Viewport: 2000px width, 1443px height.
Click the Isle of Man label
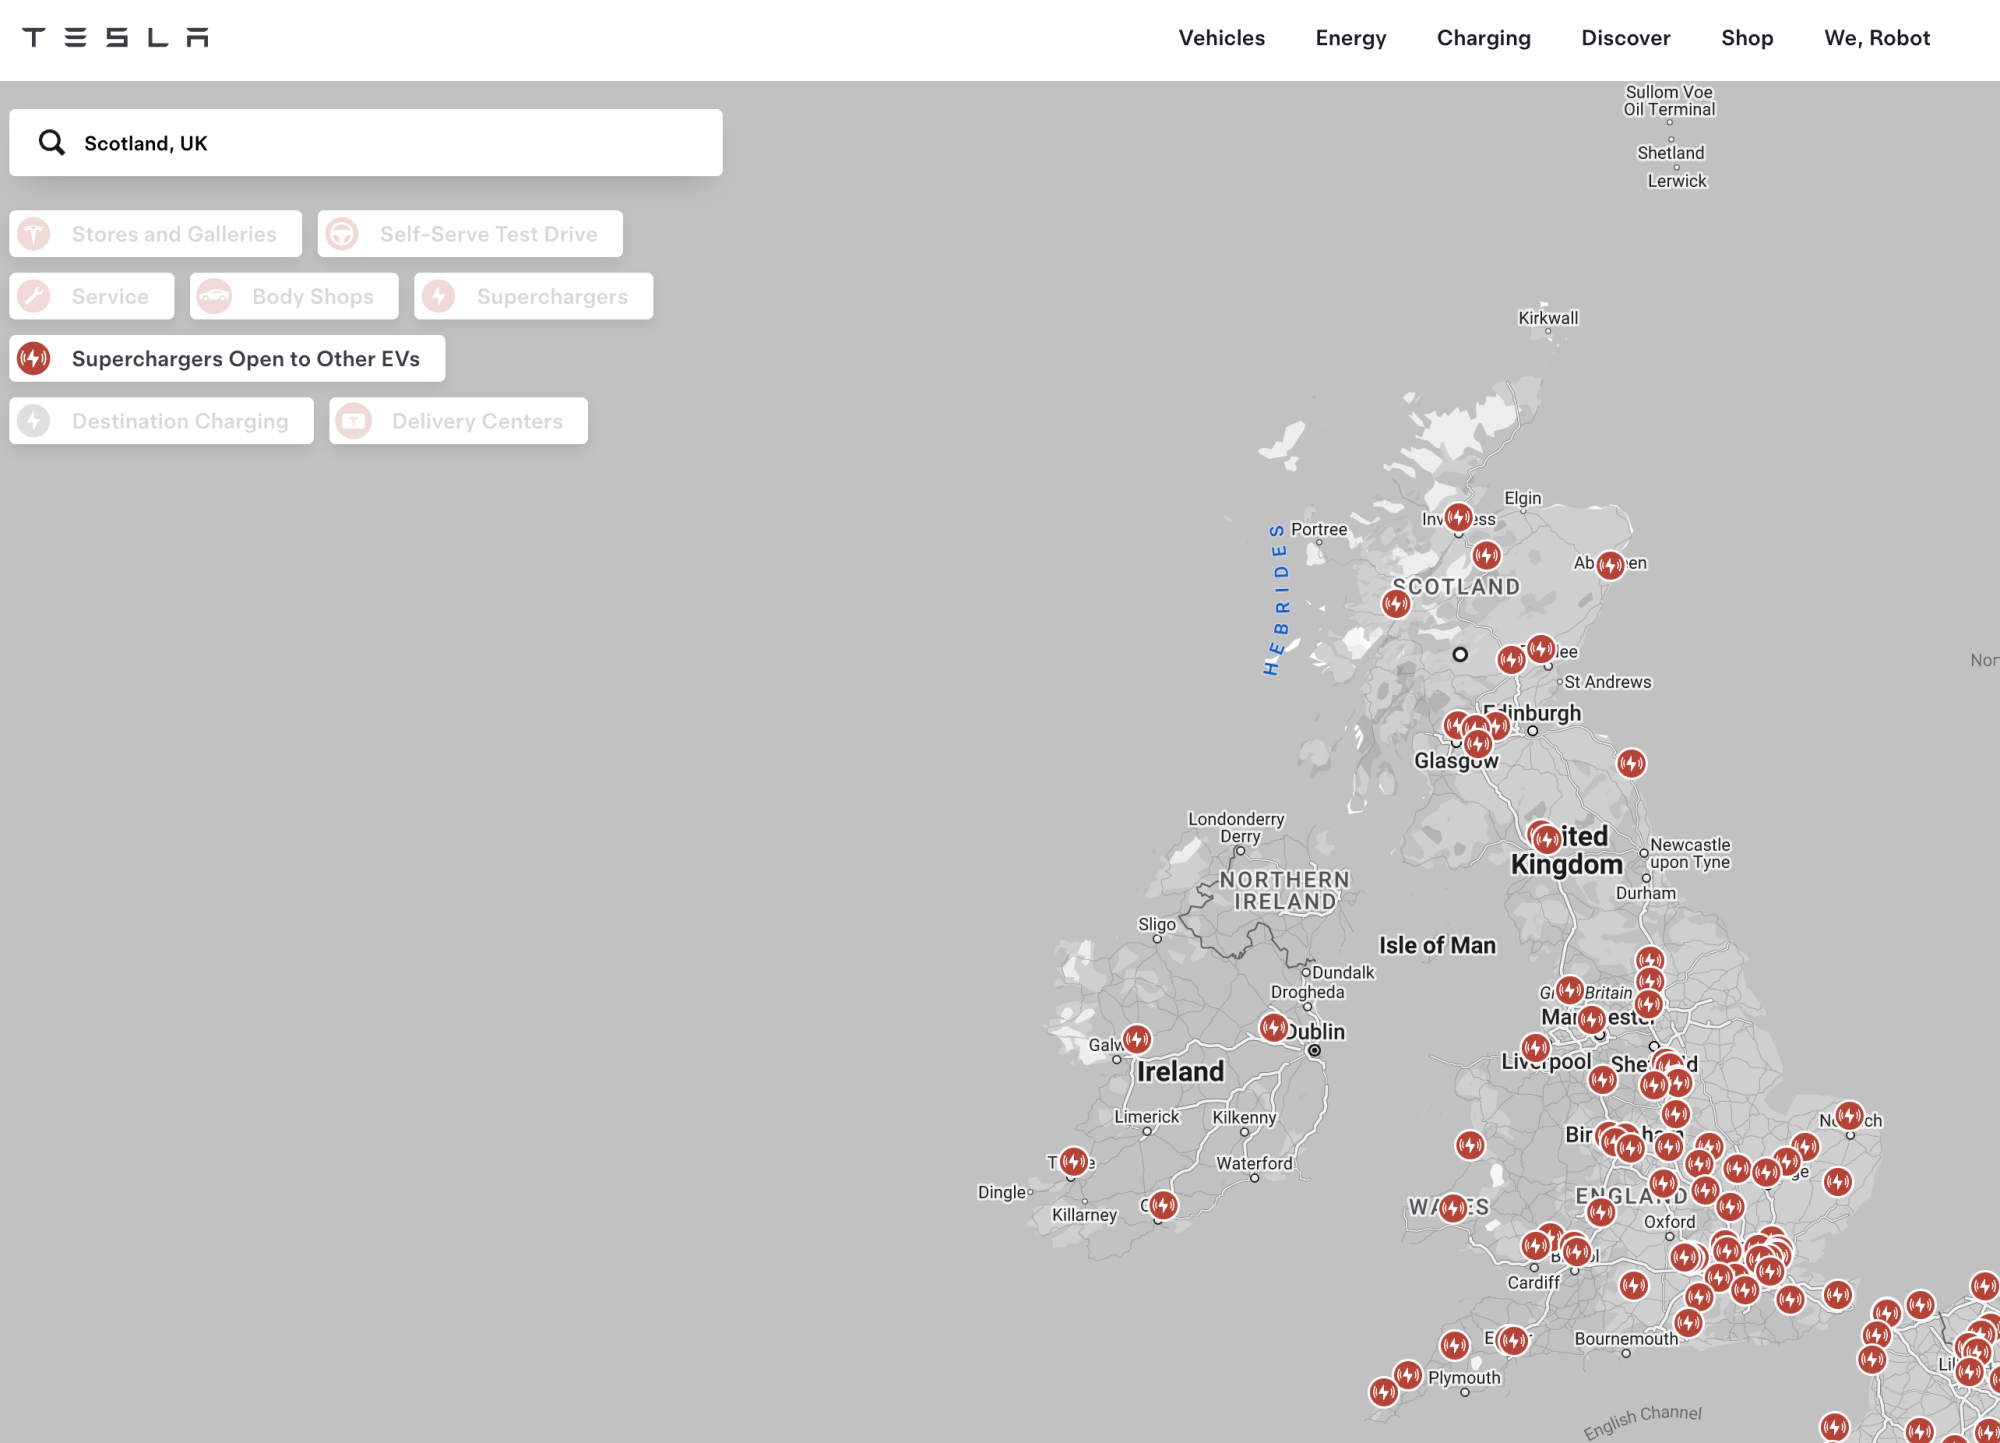point(1437,945)
